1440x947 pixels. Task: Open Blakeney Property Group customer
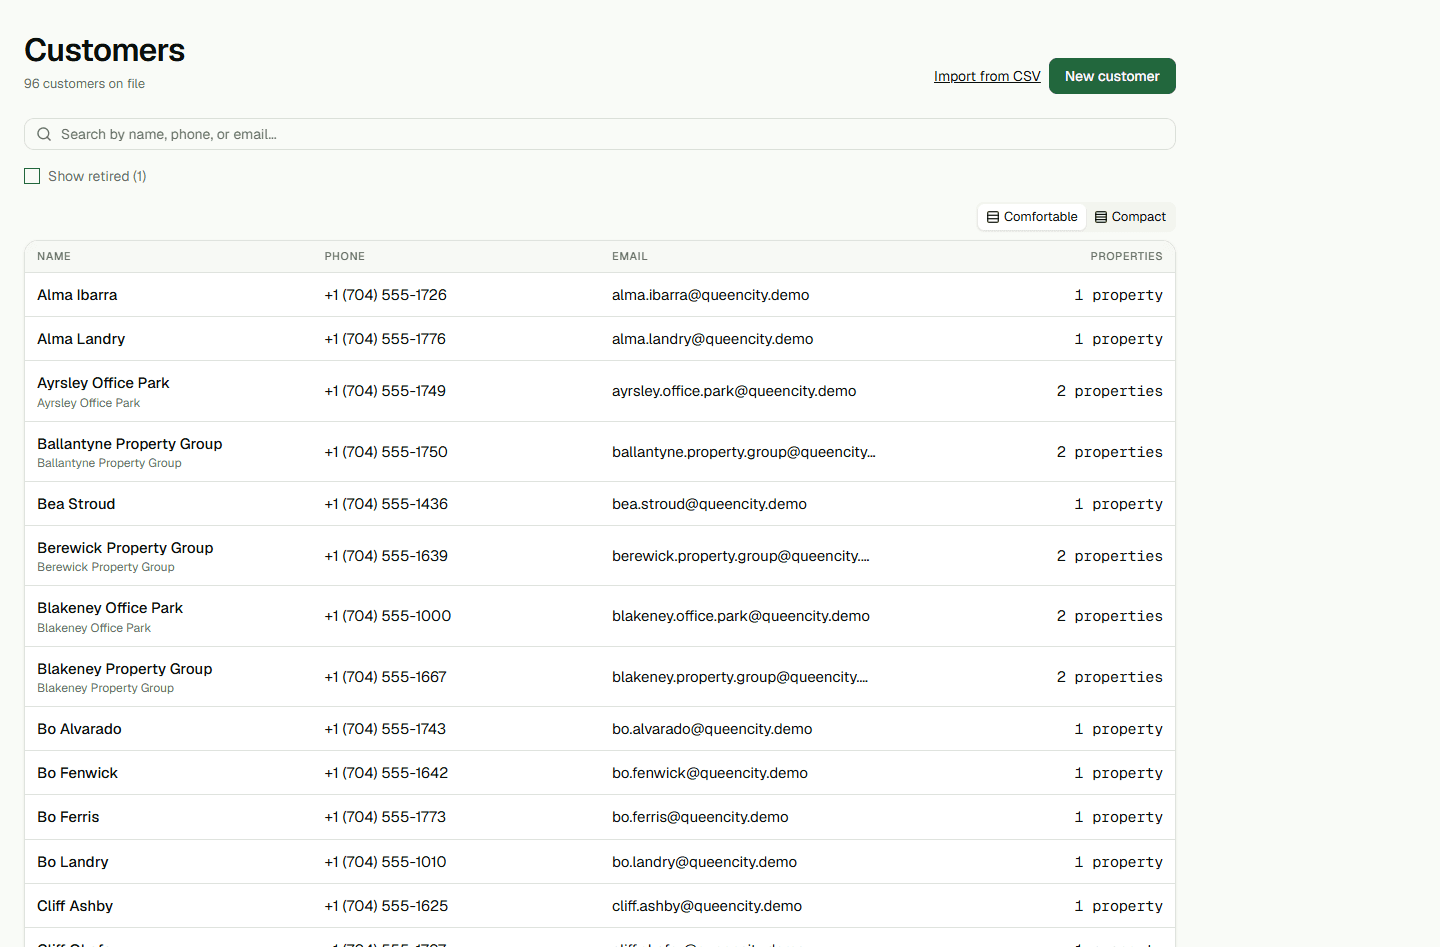(125, 669)
